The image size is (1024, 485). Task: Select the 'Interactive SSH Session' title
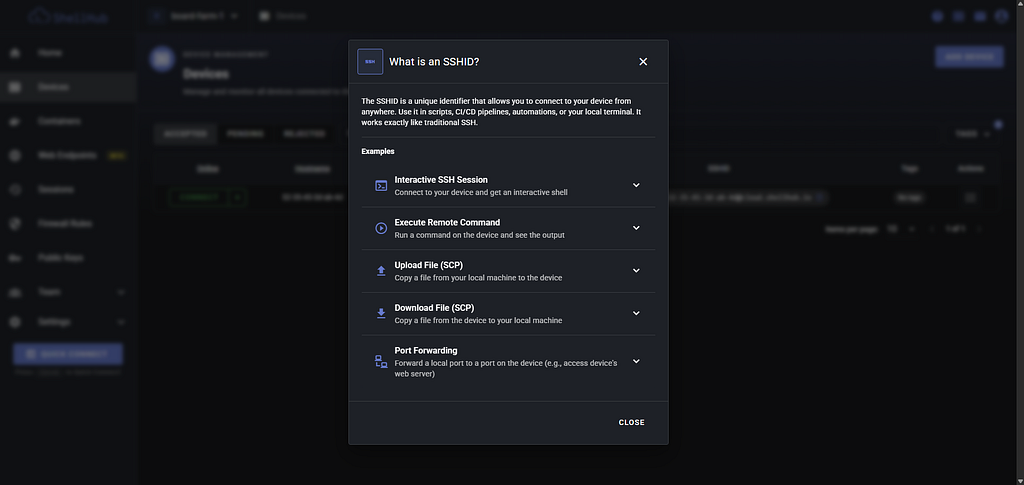[441, 180]
